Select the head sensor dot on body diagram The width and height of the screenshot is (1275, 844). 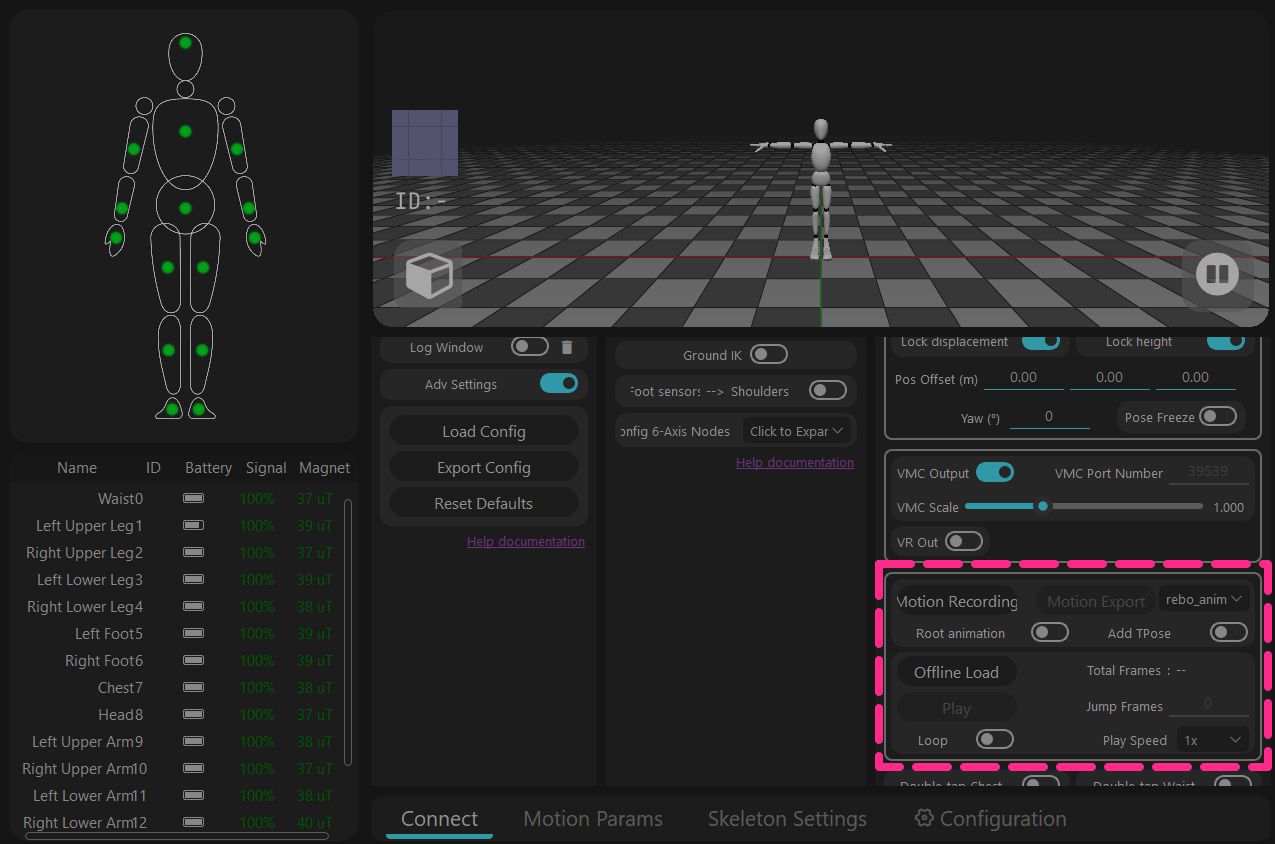pos(185,42)
